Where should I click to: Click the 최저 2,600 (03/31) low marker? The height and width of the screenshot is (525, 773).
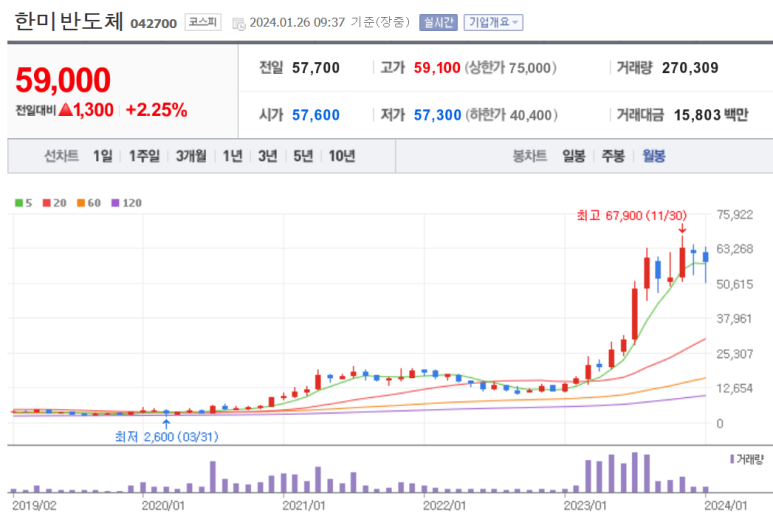(x=167, y=437)
